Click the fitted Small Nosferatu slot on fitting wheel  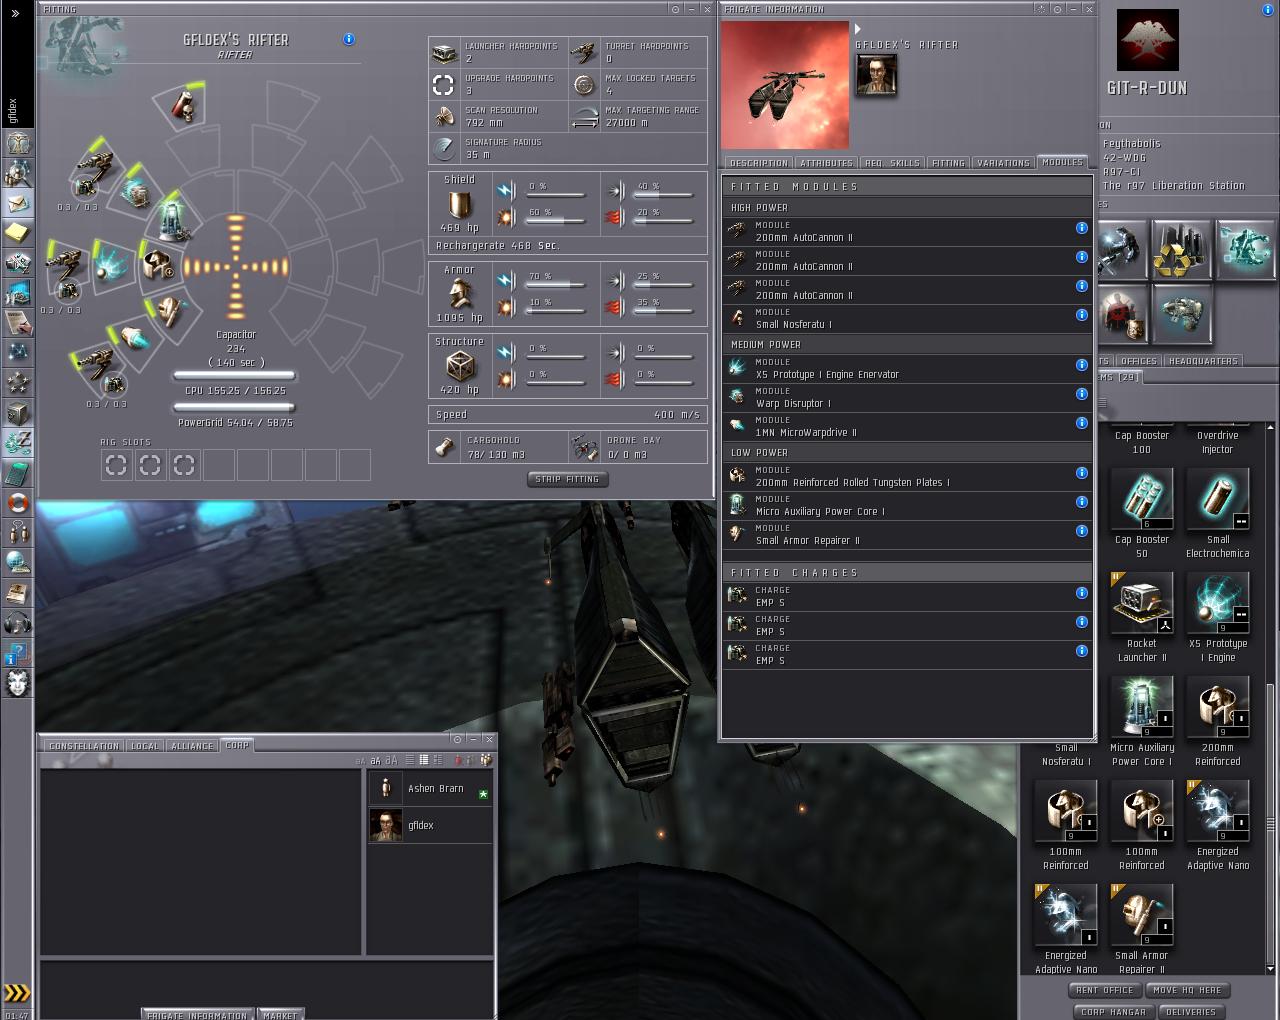pyautogui.click(x=183, y=105)
